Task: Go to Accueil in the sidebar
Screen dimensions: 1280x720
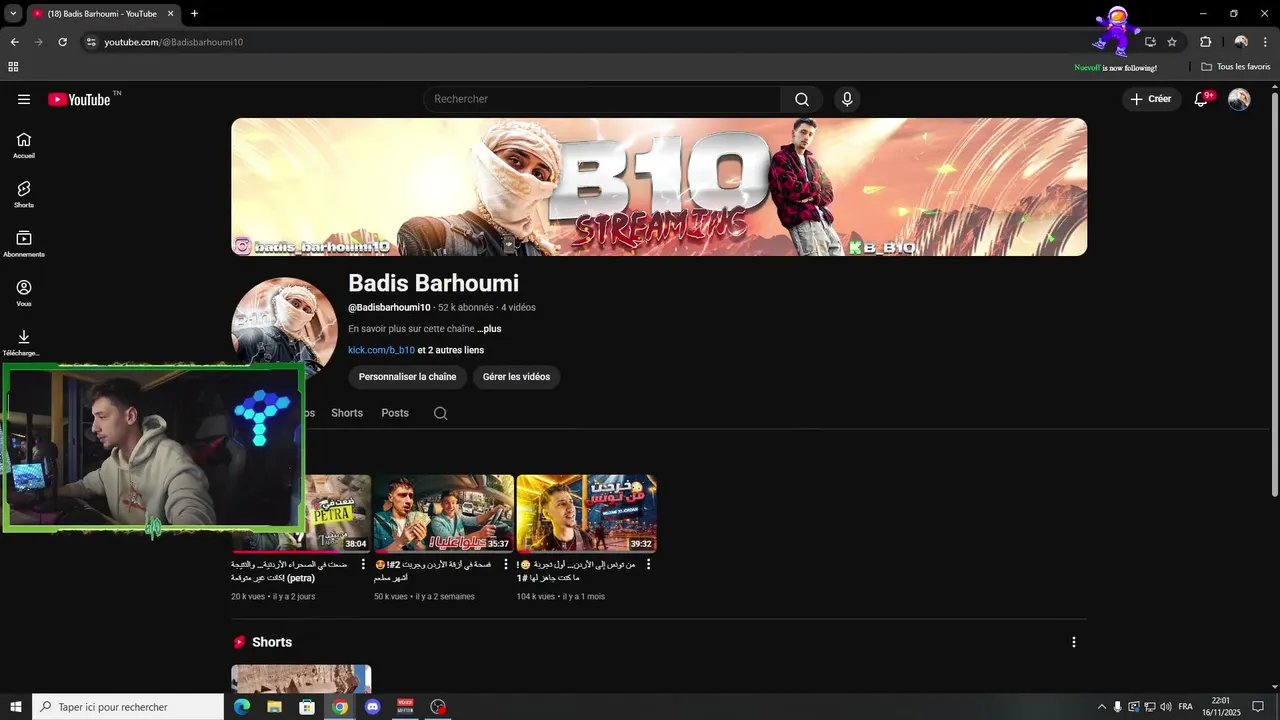Action: tap(24, 145)
